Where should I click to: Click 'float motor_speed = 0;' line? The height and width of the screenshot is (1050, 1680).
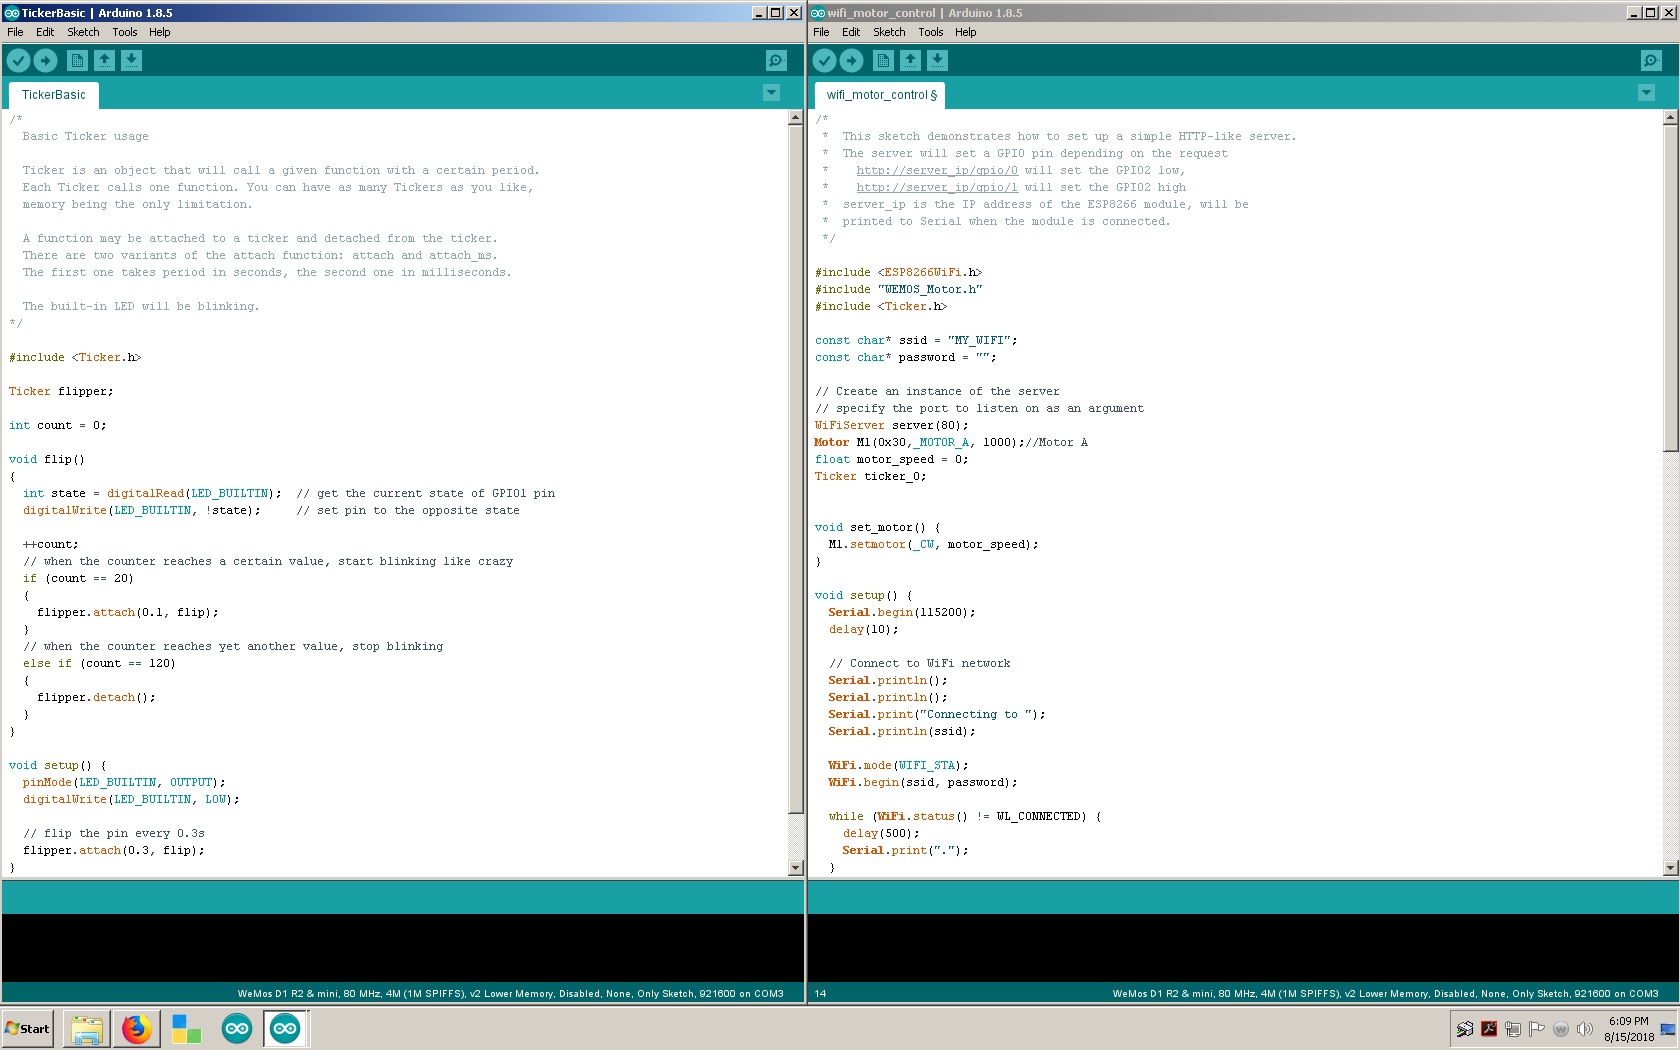pyautogui.click(x=891, y=459)
